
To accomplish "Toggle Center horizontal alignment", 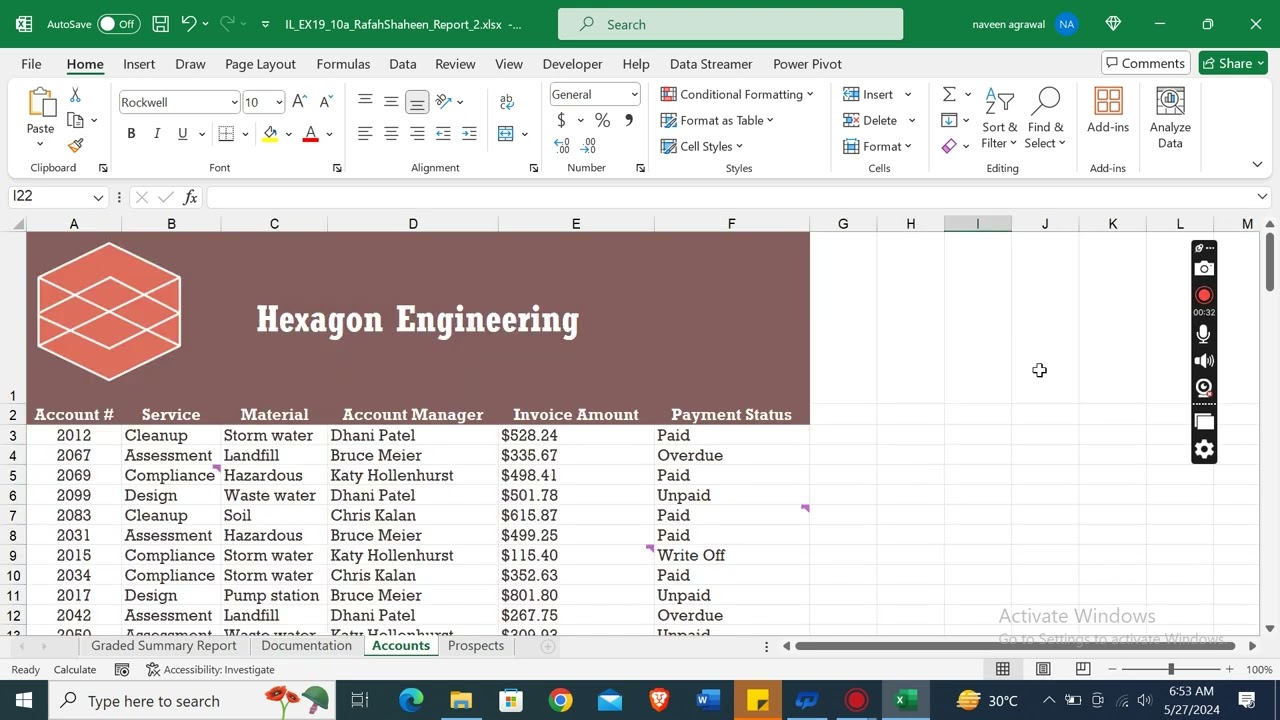I will pyautogui.click(x=391, y=134).
